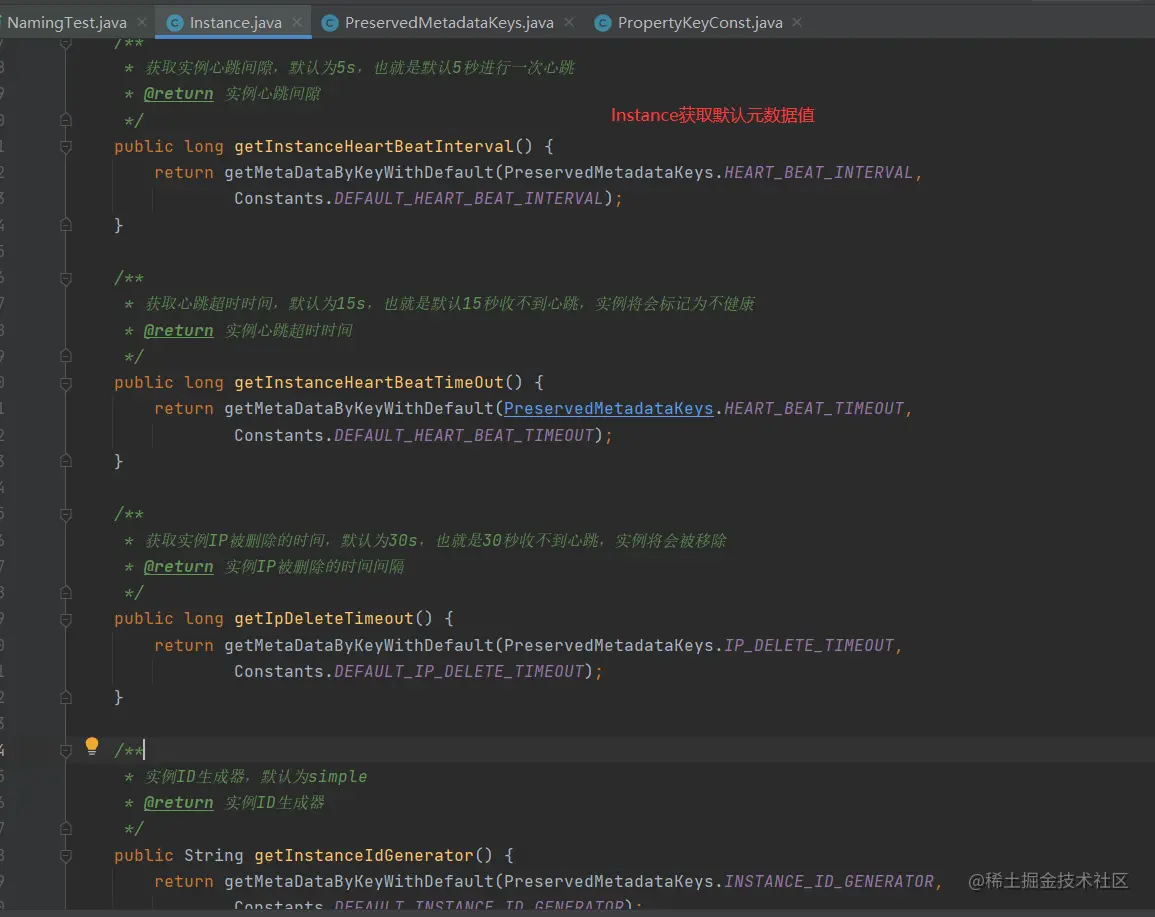The height and width of the screenshot is (917, 1155).
Task: Click the String return type keyword
Action: pos(214,855)
